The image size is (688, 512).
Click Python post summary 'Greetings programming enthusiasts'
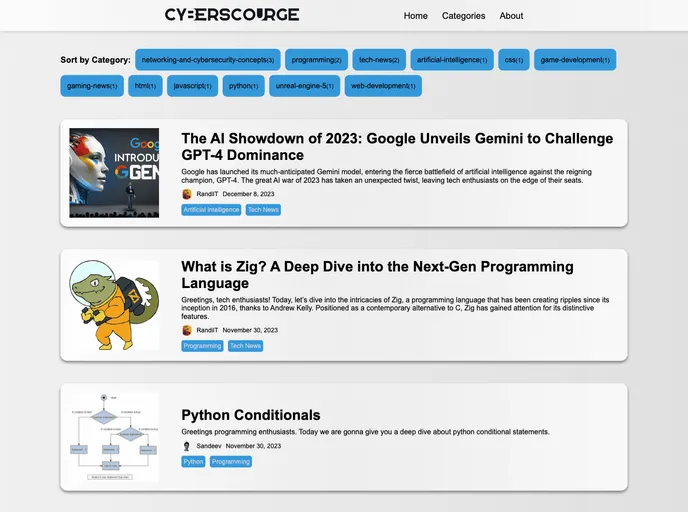(x=365, y=432)
